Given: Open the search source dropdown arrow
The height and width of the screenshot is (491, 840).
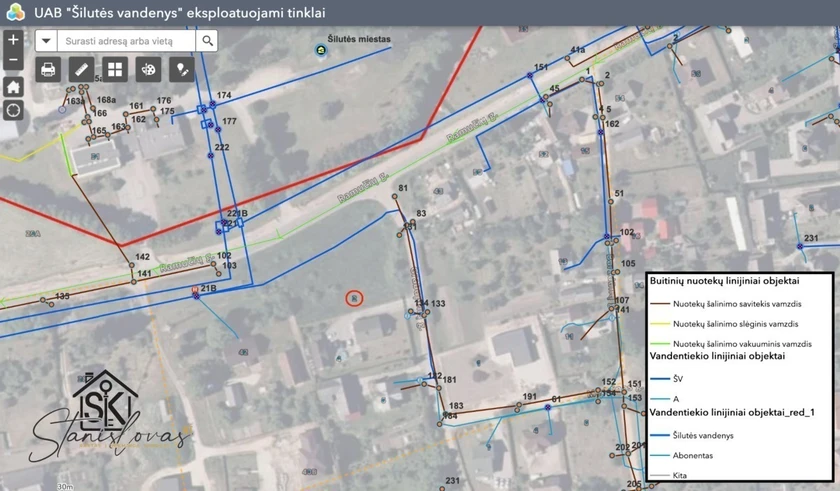Looking at the screenshot, I should tap(46, 41).
